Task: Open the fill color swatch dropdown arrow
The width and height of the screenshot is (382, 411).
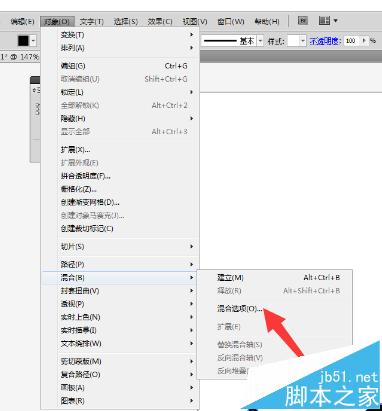Action: click(33, 41)
